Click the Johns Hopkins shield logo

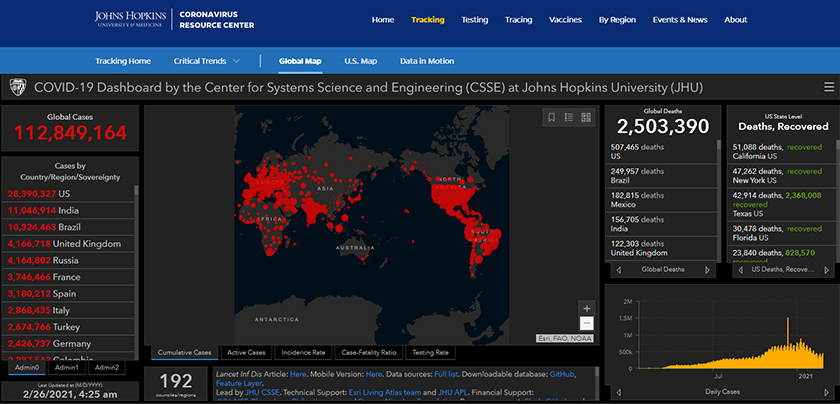click(17, 87)
